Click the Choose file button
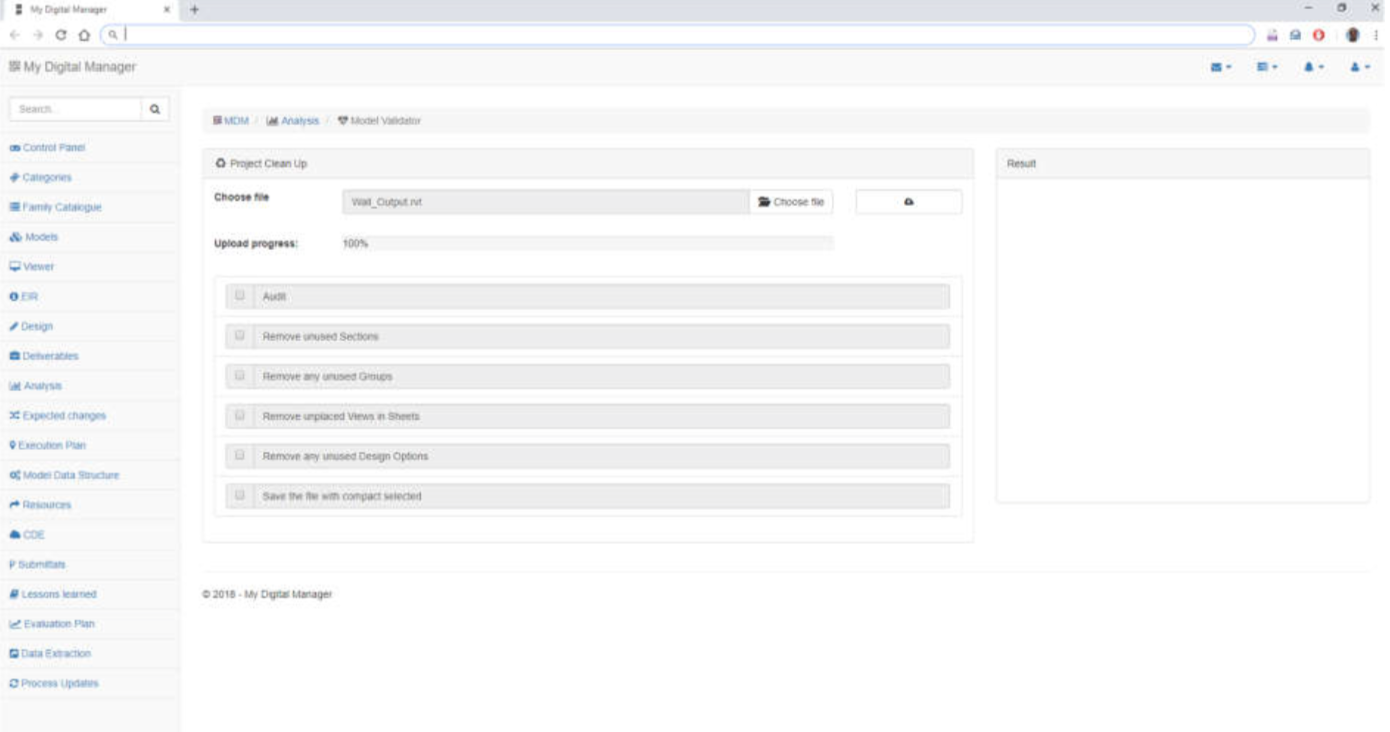This screenshot has height=732, width=1390. coord(790,201)
